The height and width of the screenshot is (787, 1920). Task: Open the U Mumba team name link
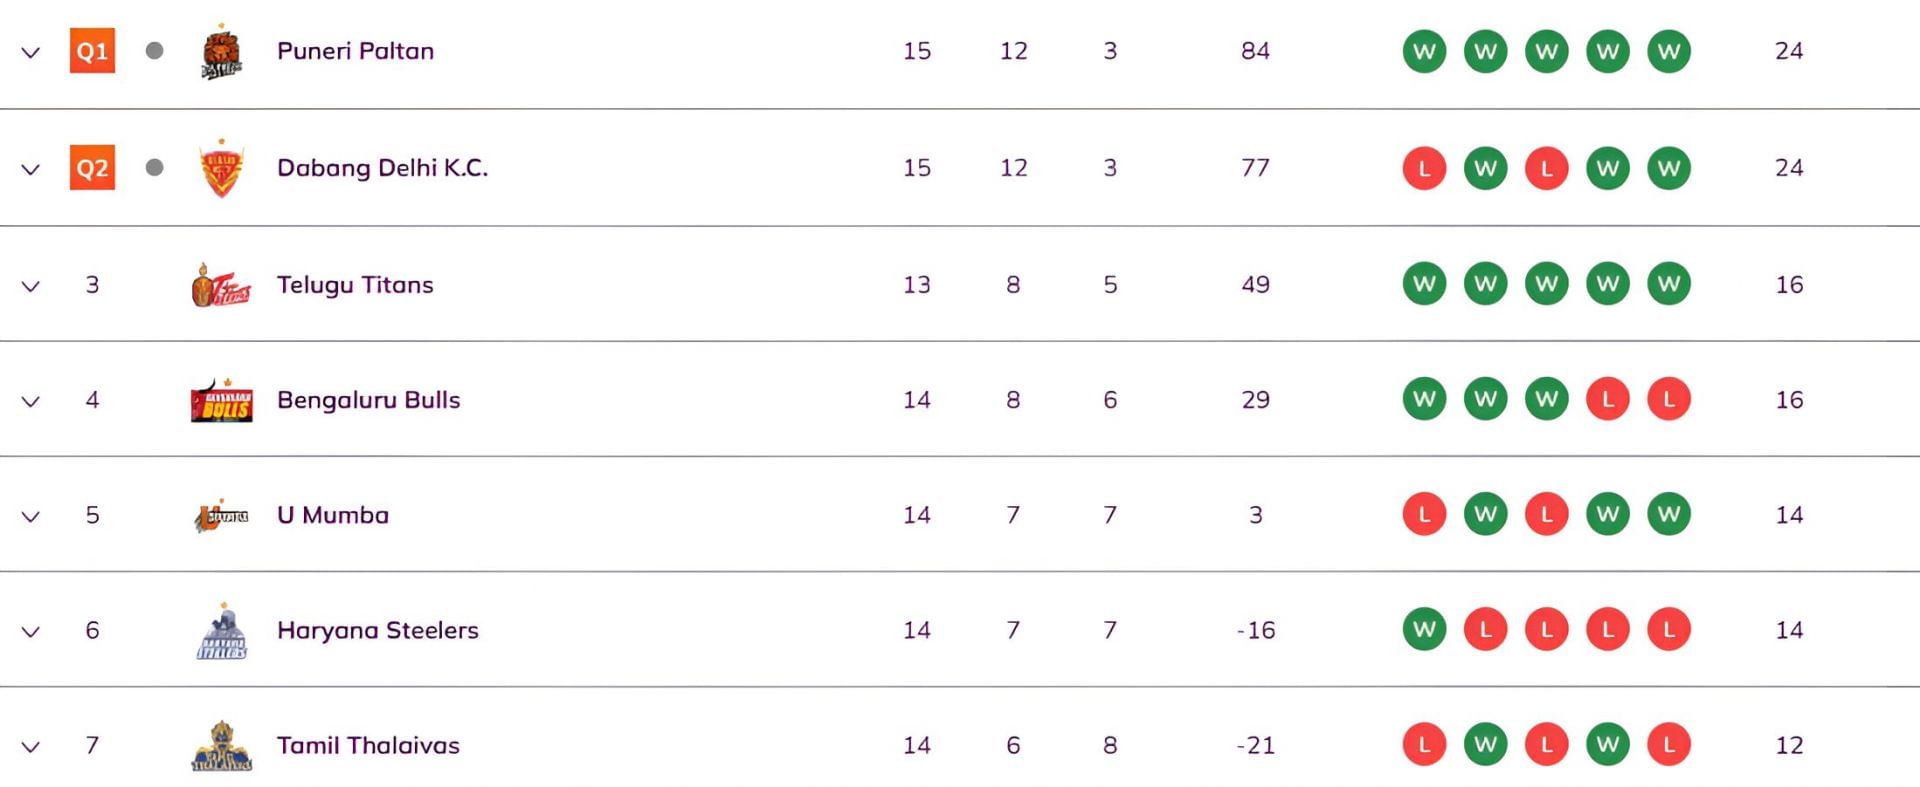pyautogui.click(x=332, y=515)
